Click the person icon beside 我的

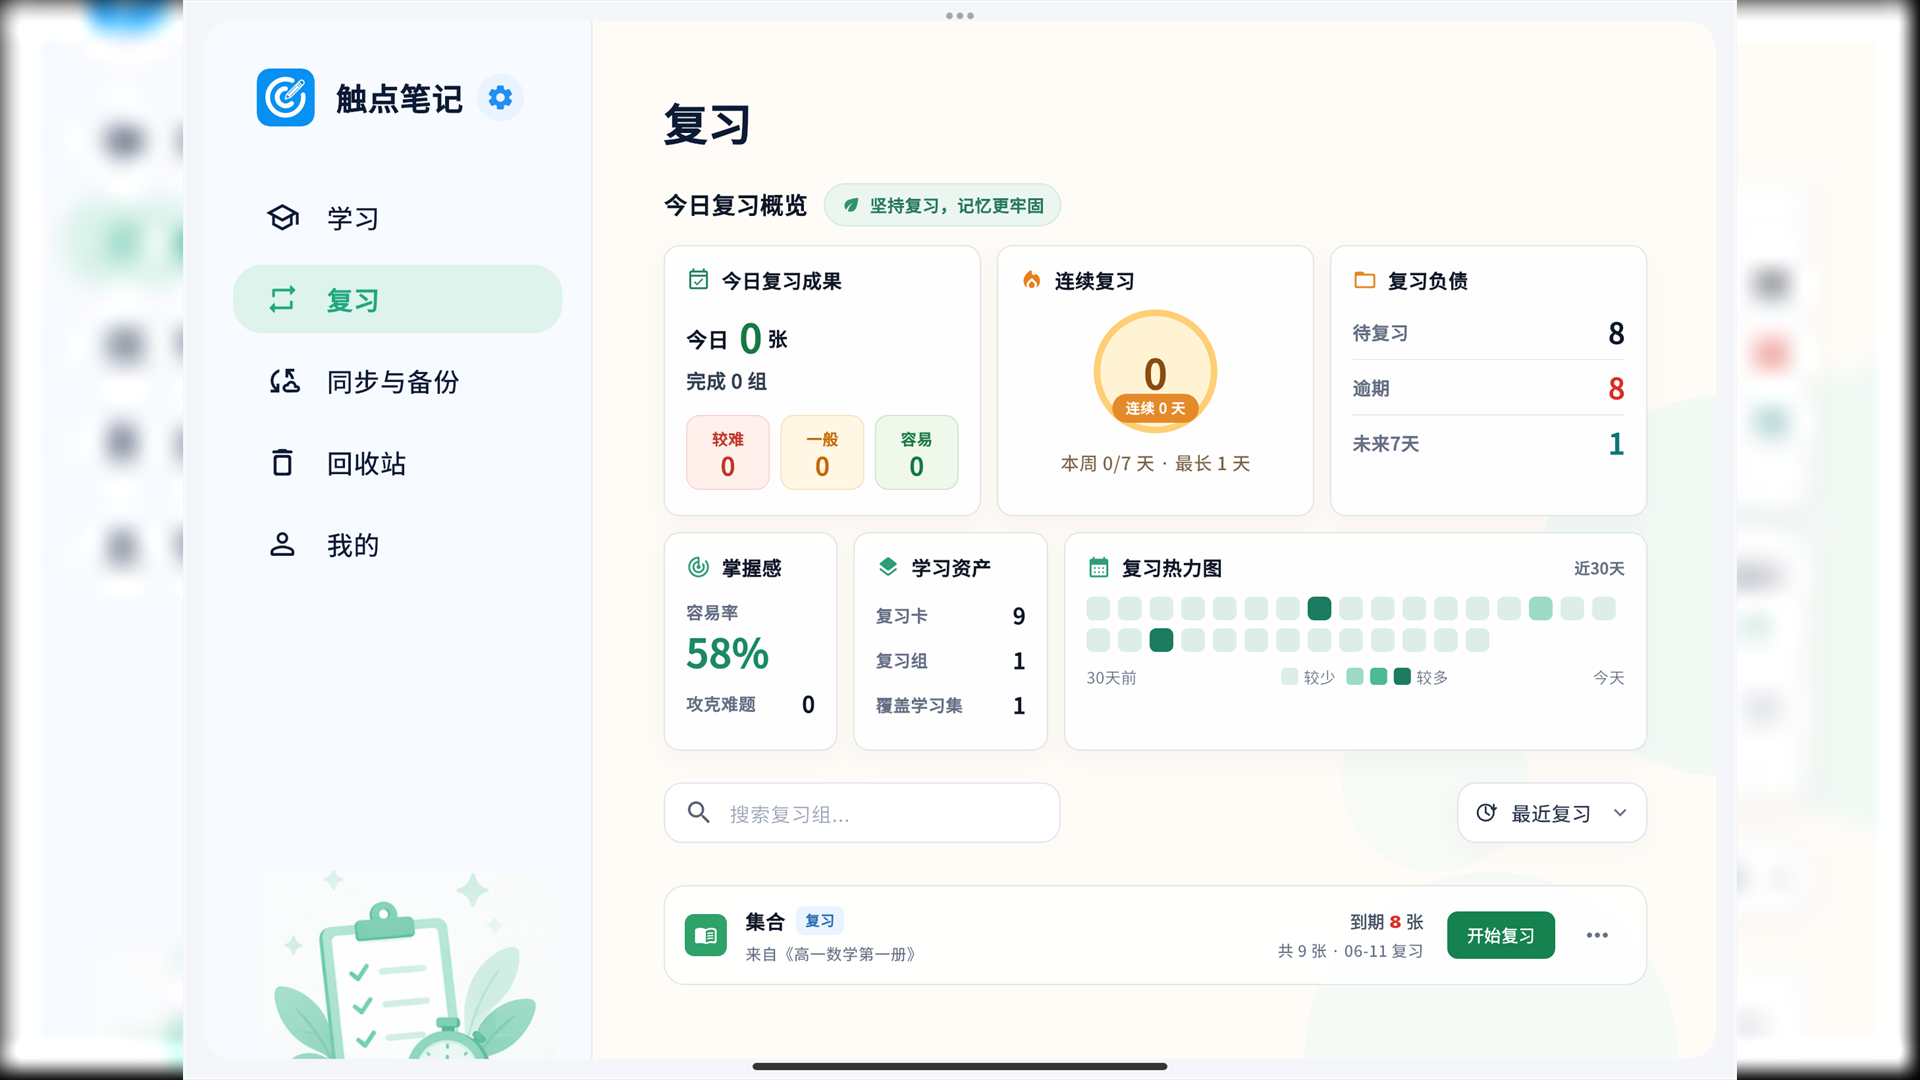pos(283,545)
